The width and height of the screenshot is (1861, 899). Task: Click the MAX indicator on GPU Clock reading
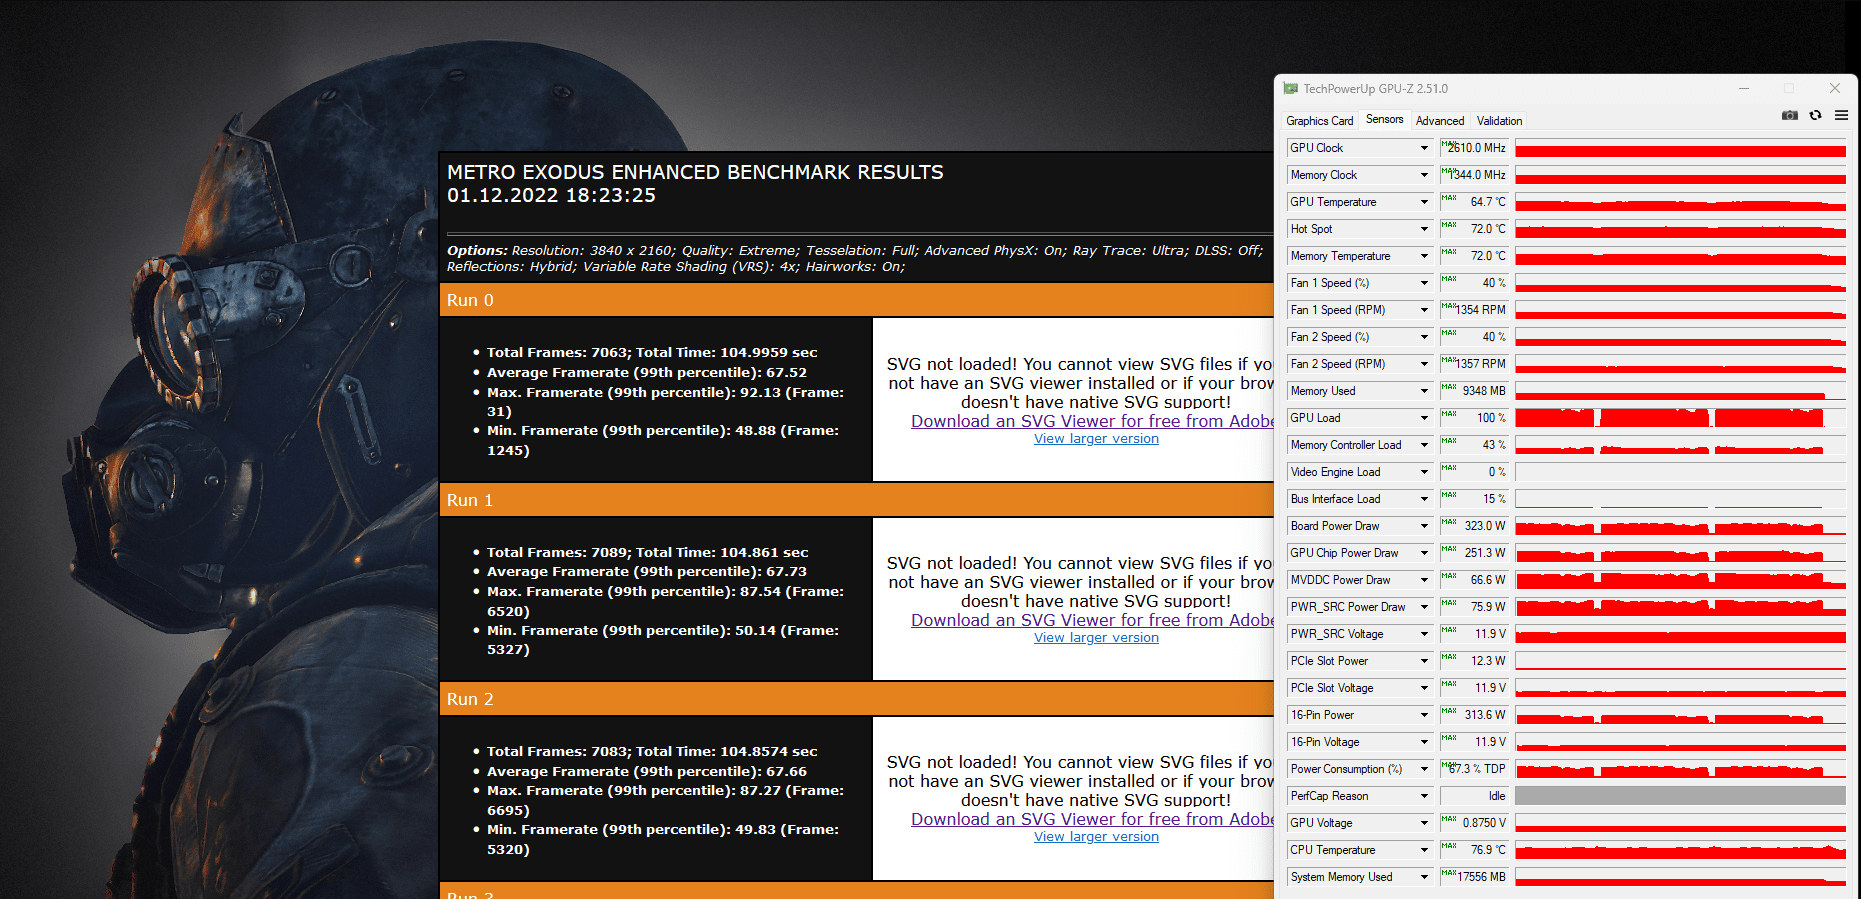pyautogui.click(x=1449, y=143)
